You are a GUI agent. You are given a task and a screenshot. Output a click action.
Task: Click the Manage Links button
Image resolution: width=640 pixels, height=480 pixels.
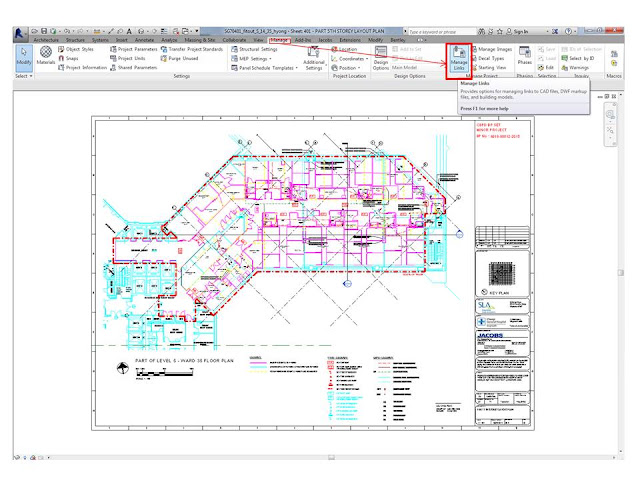(x=459, y=59)
